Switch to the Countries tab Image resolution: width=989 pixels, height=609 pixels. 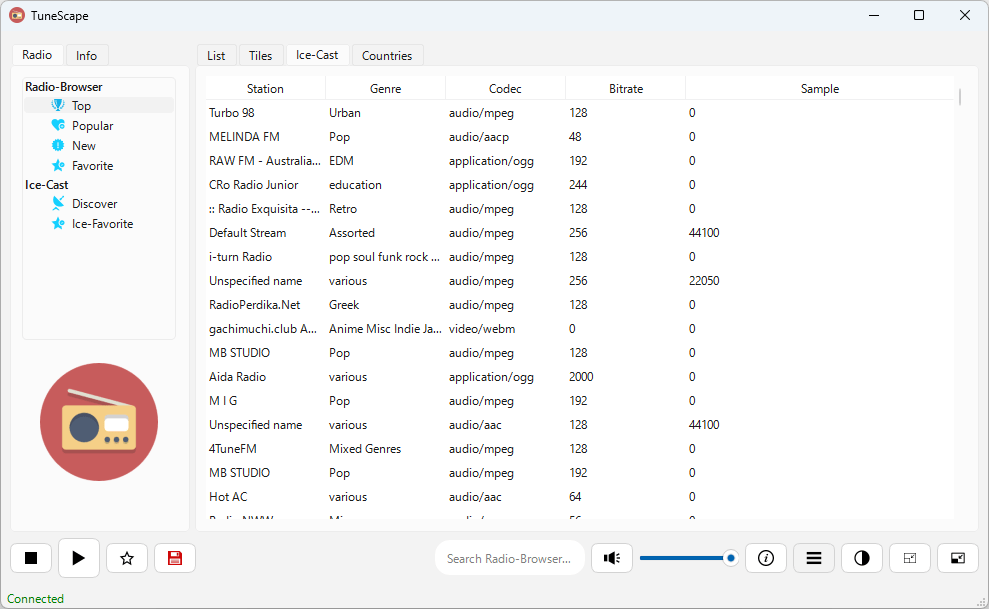[387, 55]
